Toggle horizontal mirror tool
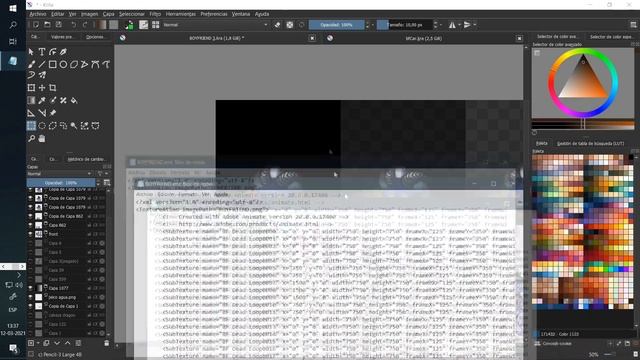 tap(452, 25)
